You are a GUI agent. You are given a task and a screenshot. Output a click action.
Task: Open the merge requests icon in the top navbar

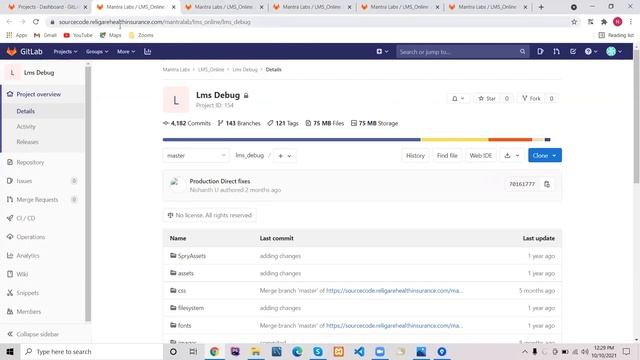pyautogui.click(x=556, y=51)
